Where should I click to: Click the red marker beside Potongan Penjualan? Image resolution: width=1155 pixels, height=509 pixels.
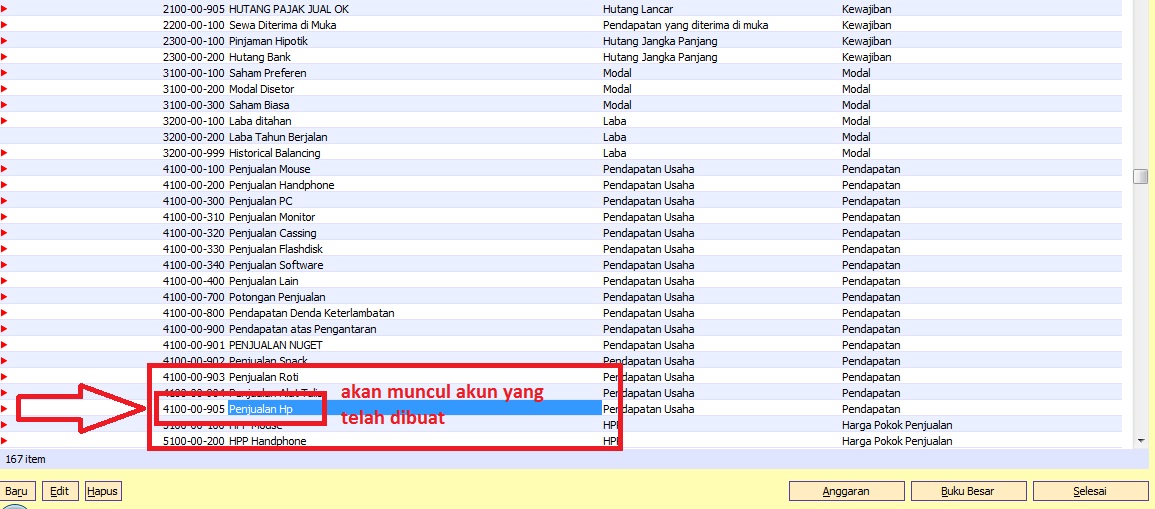coord(4,297)
